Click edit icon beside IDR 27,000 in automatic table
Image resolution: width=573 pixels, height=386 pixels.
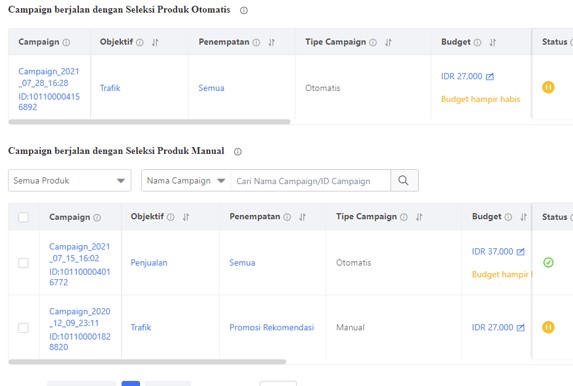coord(490,76)
